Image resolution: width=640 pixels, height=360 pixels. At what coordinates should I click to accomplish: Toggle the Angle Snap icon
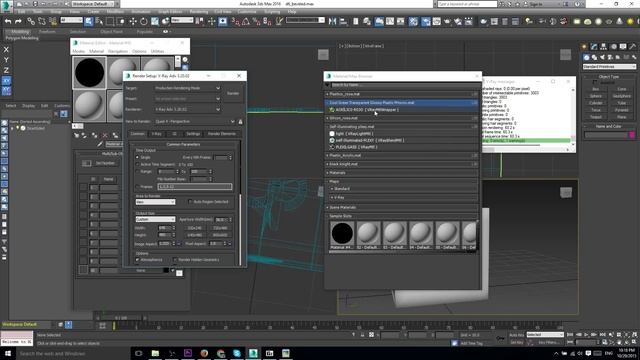[x=246, y=21]
